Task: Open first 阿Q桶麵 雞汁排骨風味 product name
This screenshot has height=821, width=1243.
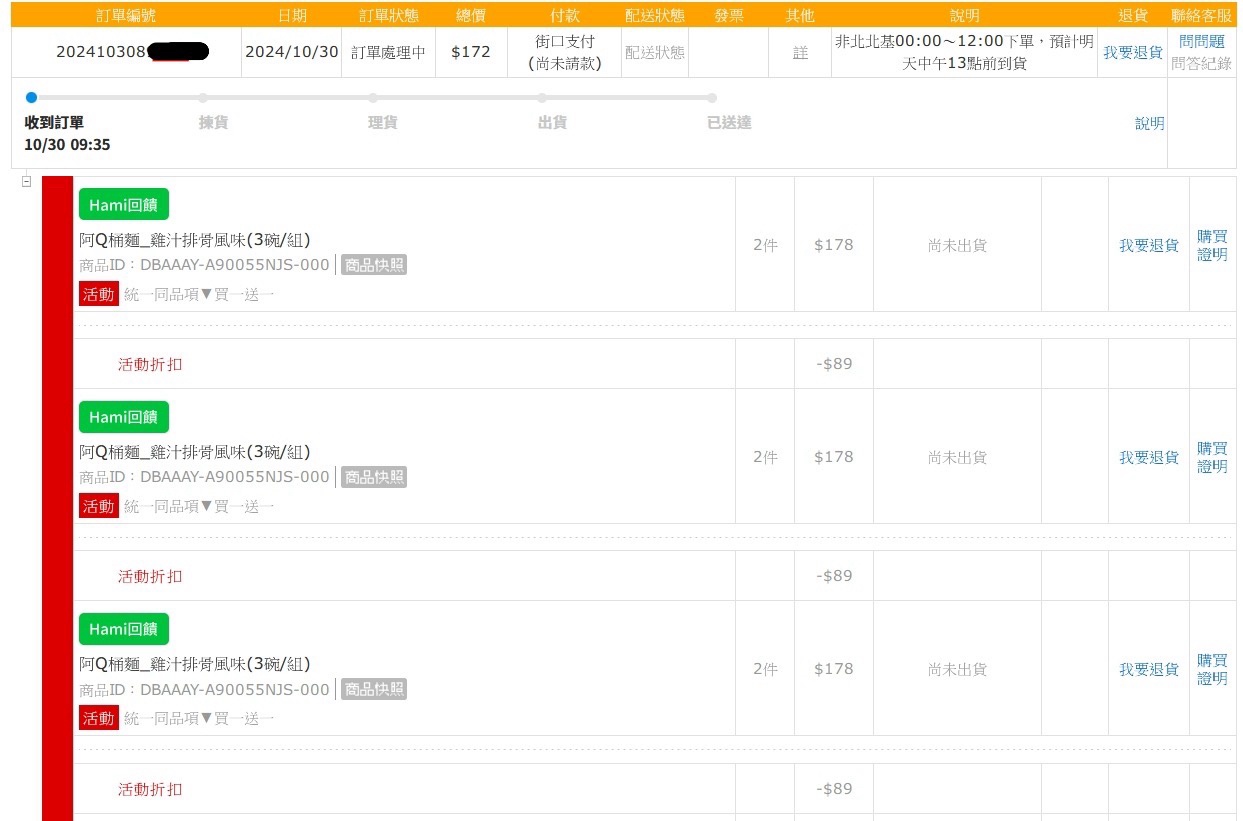Action: pyautogui.click(x=195, y=240)
